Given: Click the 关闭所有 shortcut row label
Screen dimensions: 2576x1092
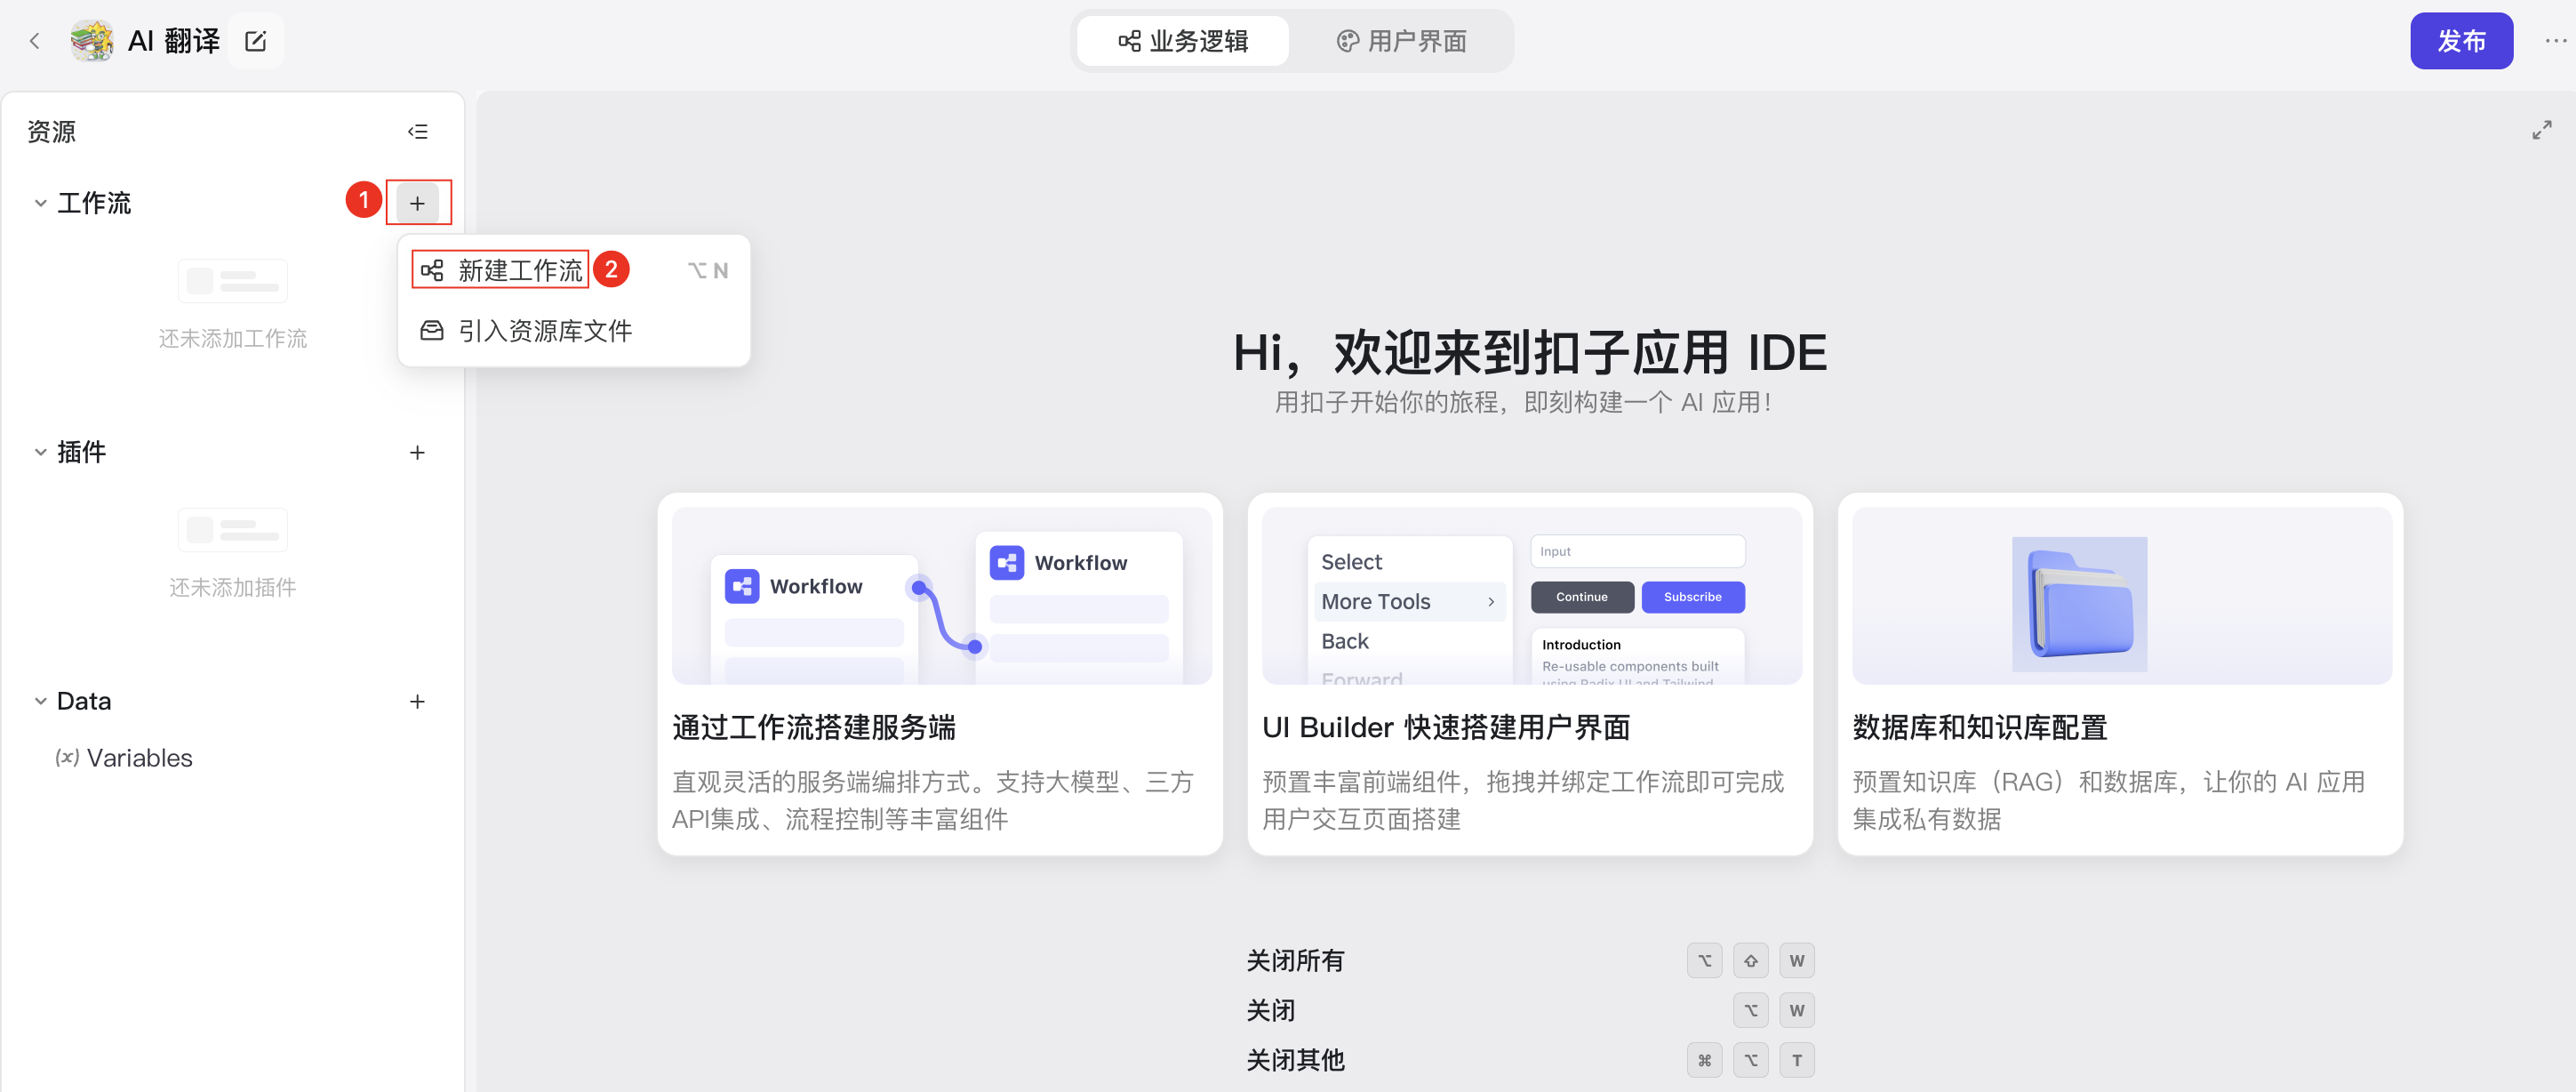Looking at the screenshot, I should click(x=1295, y=960).
